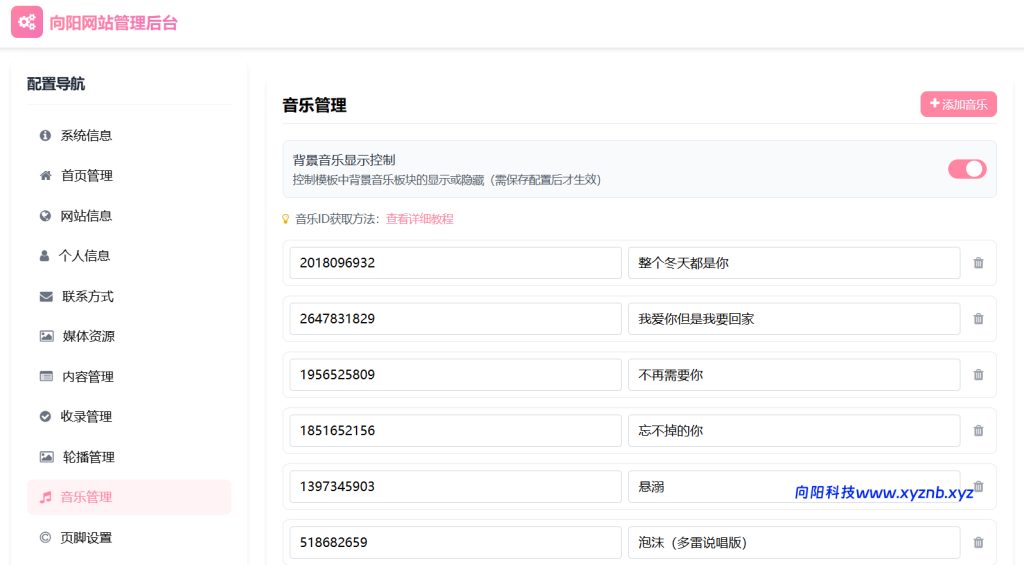
Task: Open the 查看详细教程 link
Action: click(x=419, y=219)
